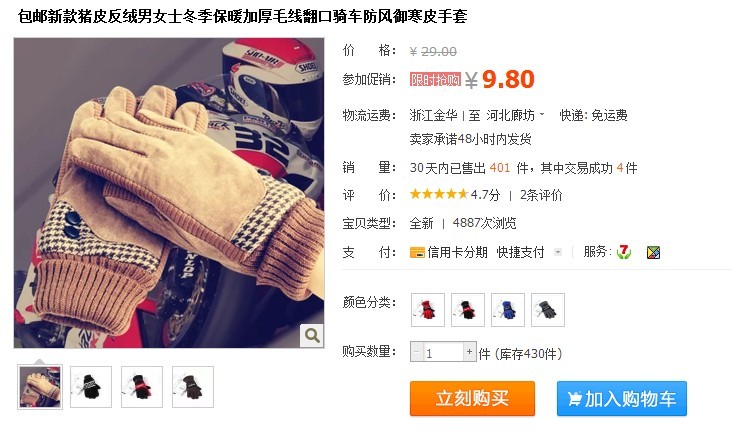The height and width of the screenshot is (436, 732).
Task: Expand the 河北廊坊 destination dropdown
Action: coord(515,115)
